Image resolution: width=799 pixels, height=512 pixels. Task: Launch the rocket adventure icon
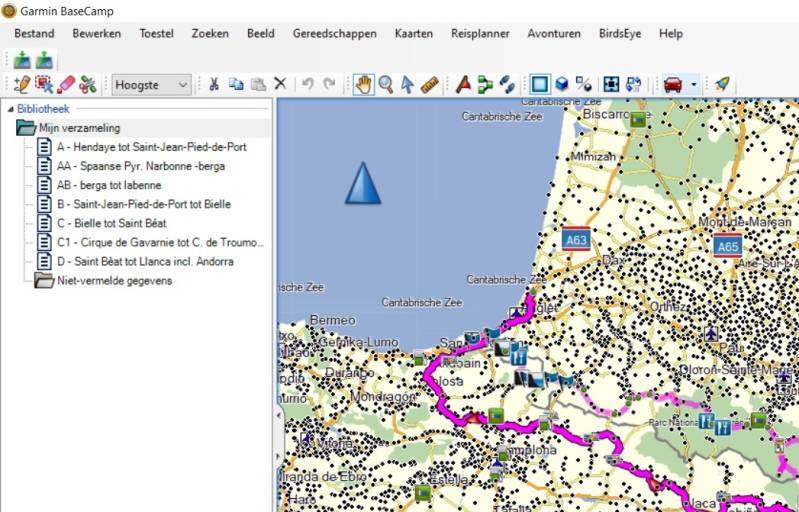(722, 85)
